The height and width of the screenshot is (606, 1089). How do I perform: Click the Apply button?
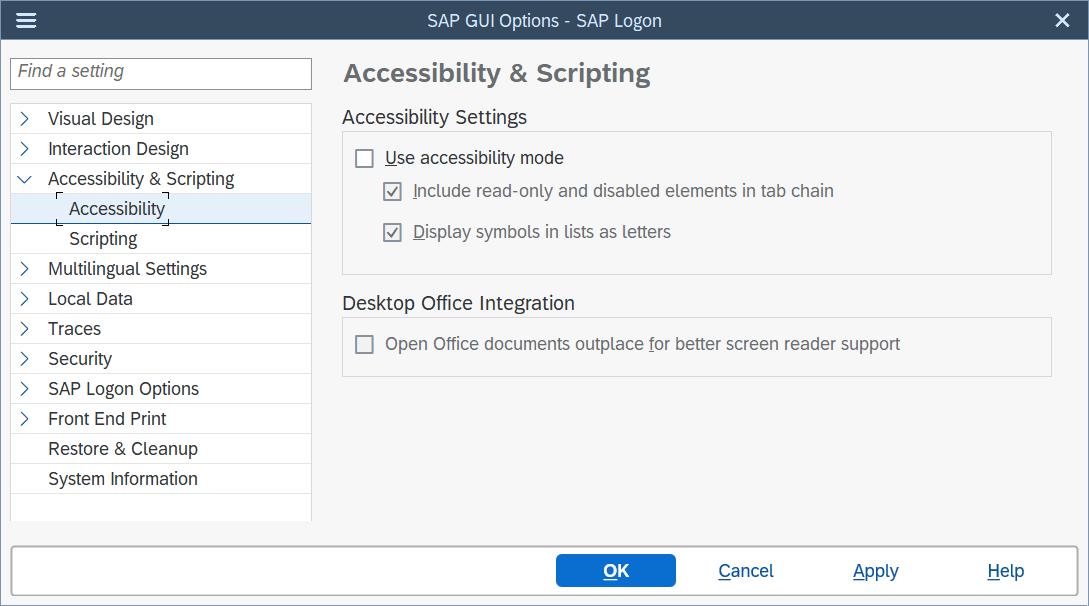pos(876,571)
